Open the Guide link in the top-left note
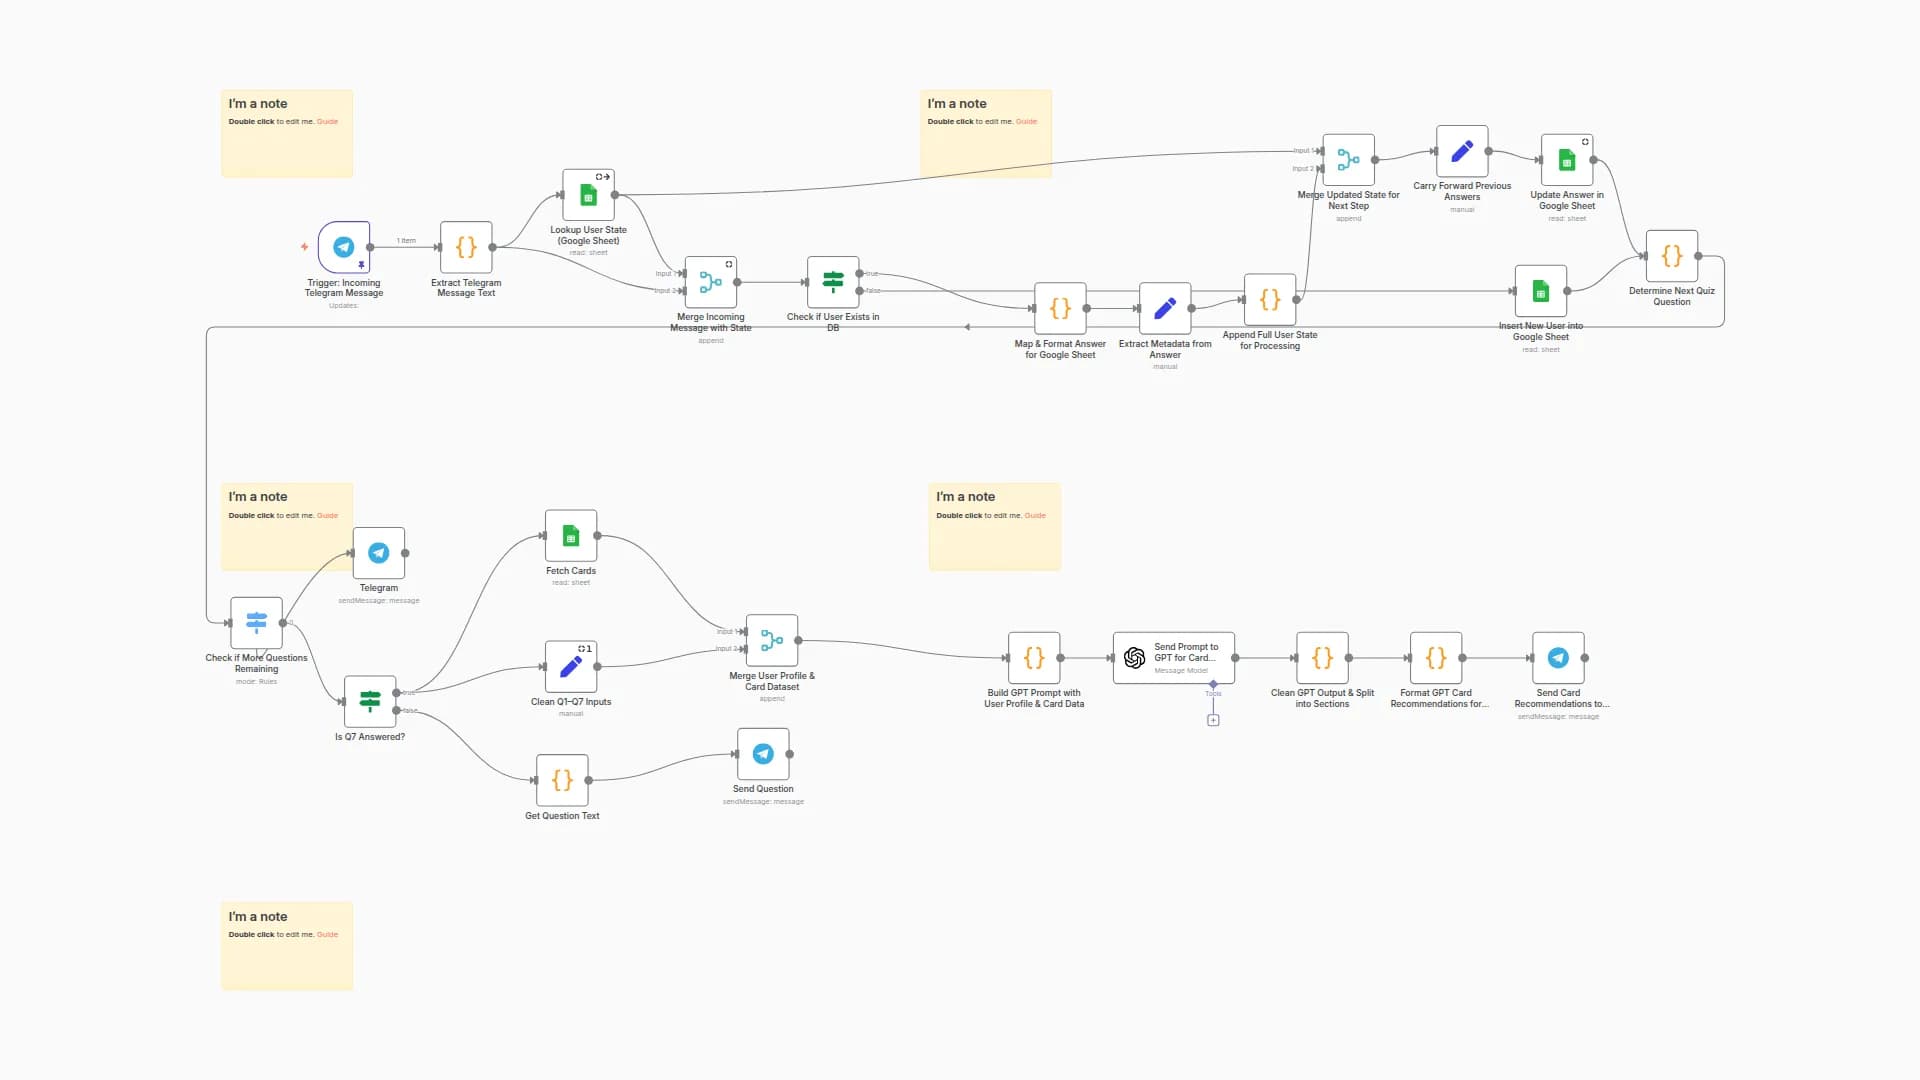Viewport: 1920px width, 1080px height. pyautogui.click(x=327, y=121)
